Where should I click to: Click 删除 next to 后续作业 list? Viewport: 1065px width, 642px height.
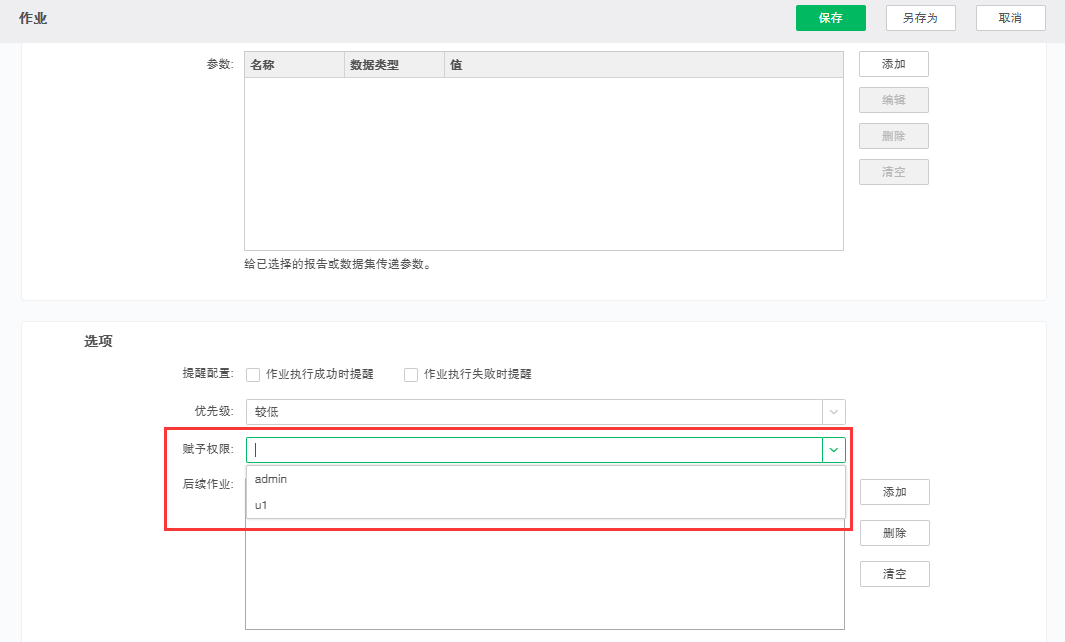click(894, 533)
